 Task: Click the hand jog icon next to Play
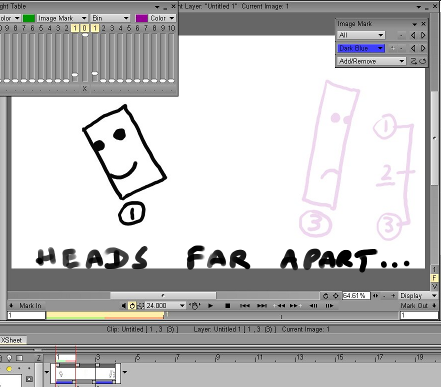(195, 306)
